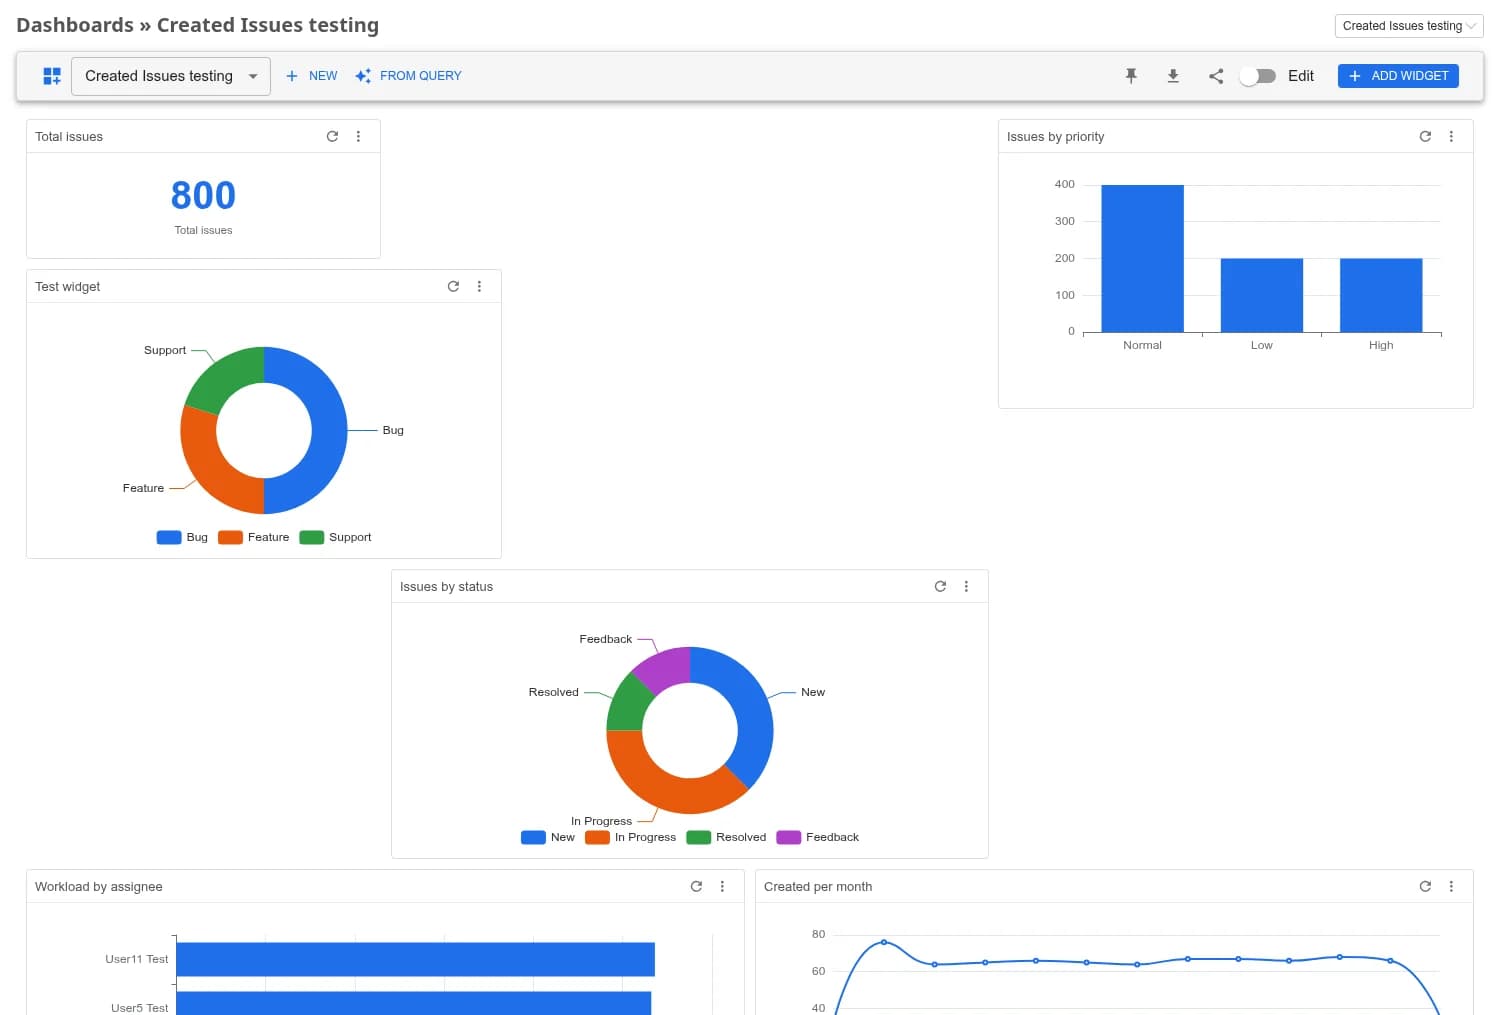This screenshot has width=1500, height=1015.
Task: Refresh the Issues by priority widget
Action: (x=1425, y=136)
